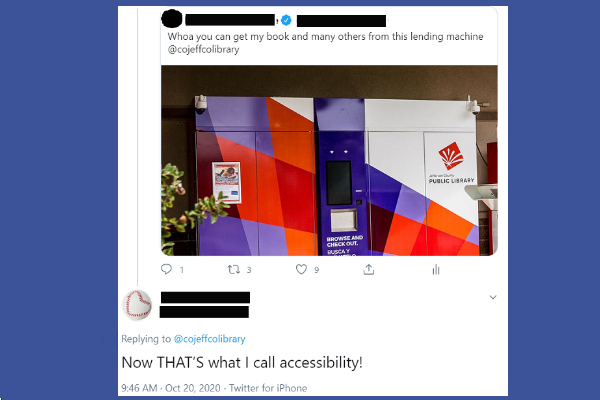Open the @cojeffcolibrary link in Replying to
The height and width of the screenshot is (400, 600).
[x=209, y=339]
